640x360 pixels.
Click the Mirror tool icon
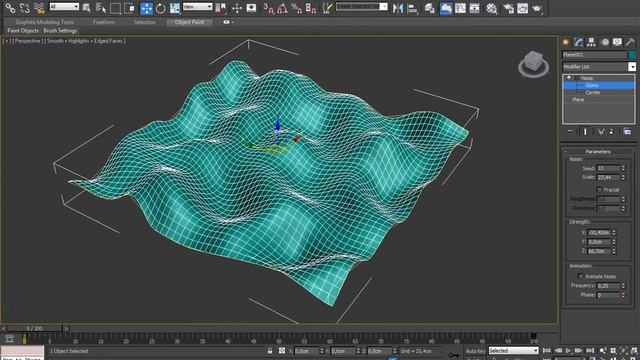tap(398, 8)
